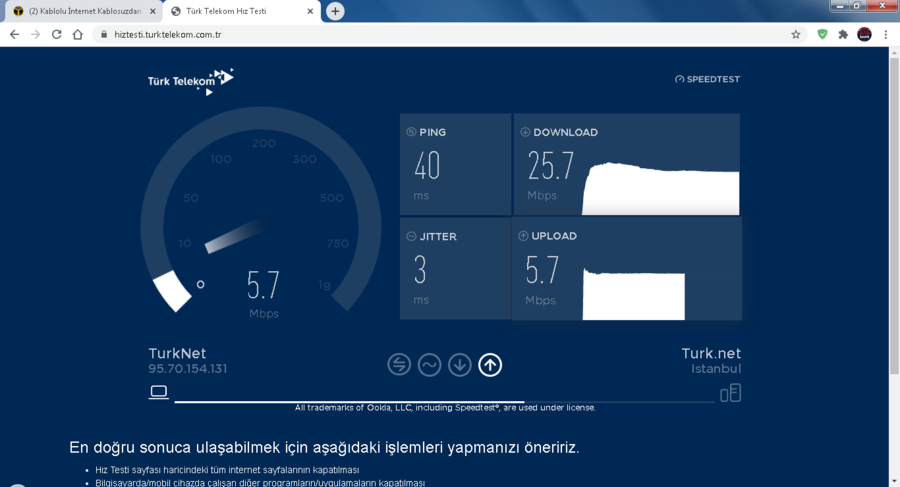The height and width of the screenshot is (487, 900).
Task: Open the Chrome three-dot menu
Action: point(886,34)
